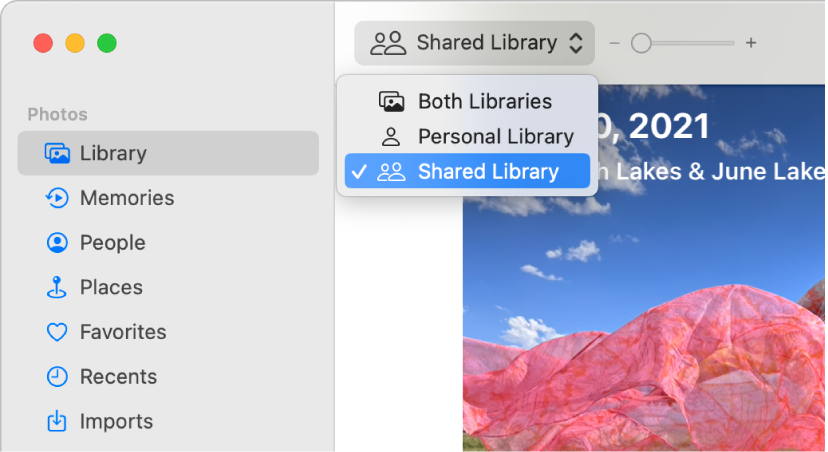Choose Both Libraries from the popup menu
The width and height of the screenshot is (828, 452).
[x=484, y=102]
